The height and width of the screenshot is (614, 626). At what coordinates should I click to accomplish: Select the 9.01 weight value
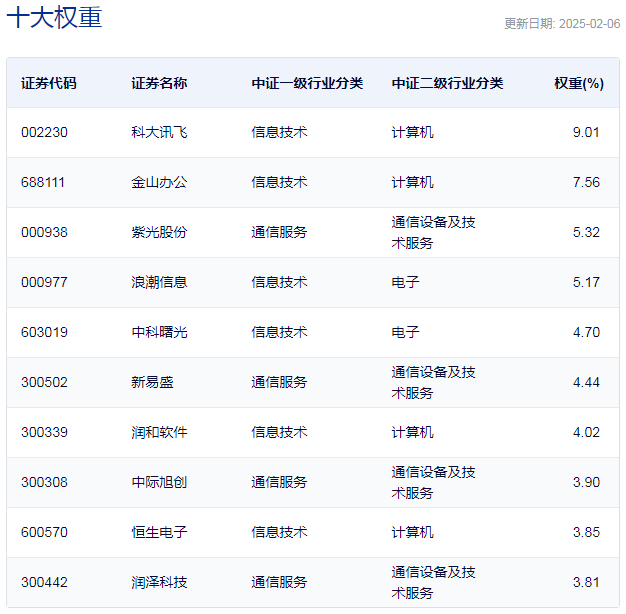(x=586, y=132)
